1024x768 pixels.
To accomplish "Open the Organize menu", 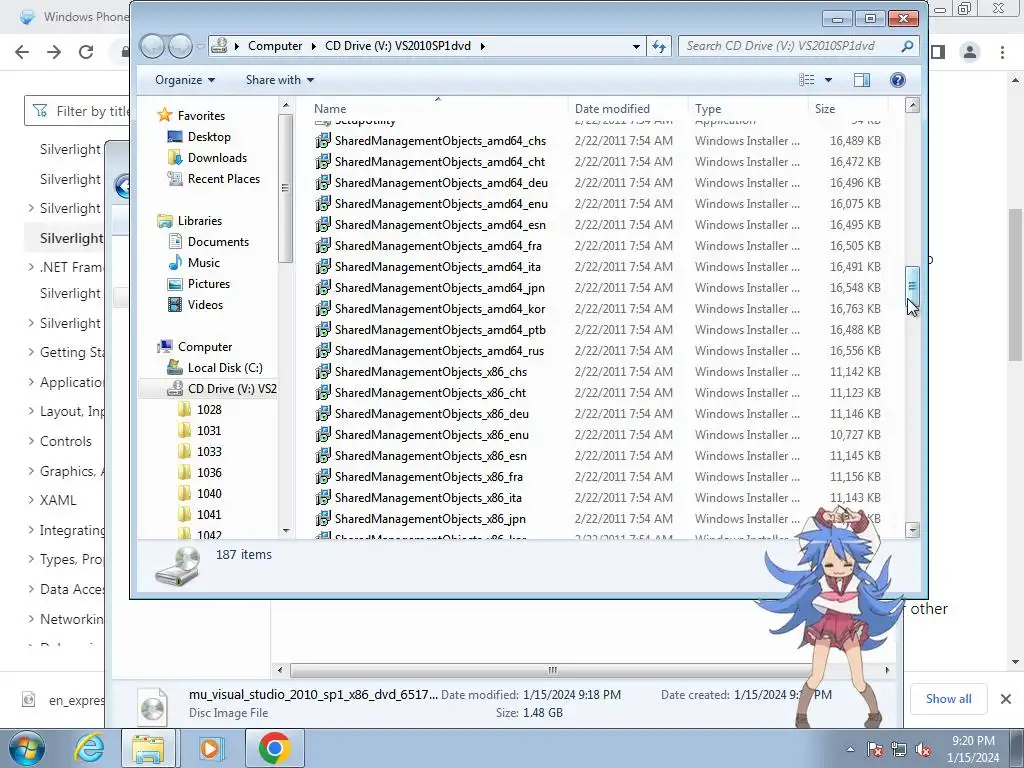I will [185, 80].
